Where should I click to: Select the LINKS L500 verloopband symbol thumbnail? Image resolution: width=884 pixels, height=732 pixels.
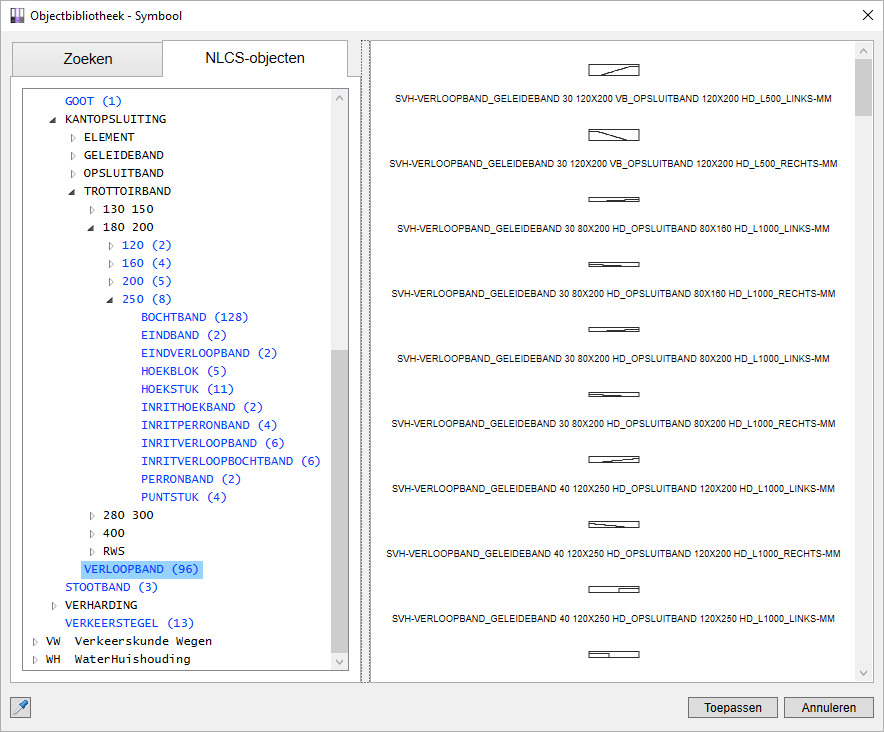[x=613, y=70]
